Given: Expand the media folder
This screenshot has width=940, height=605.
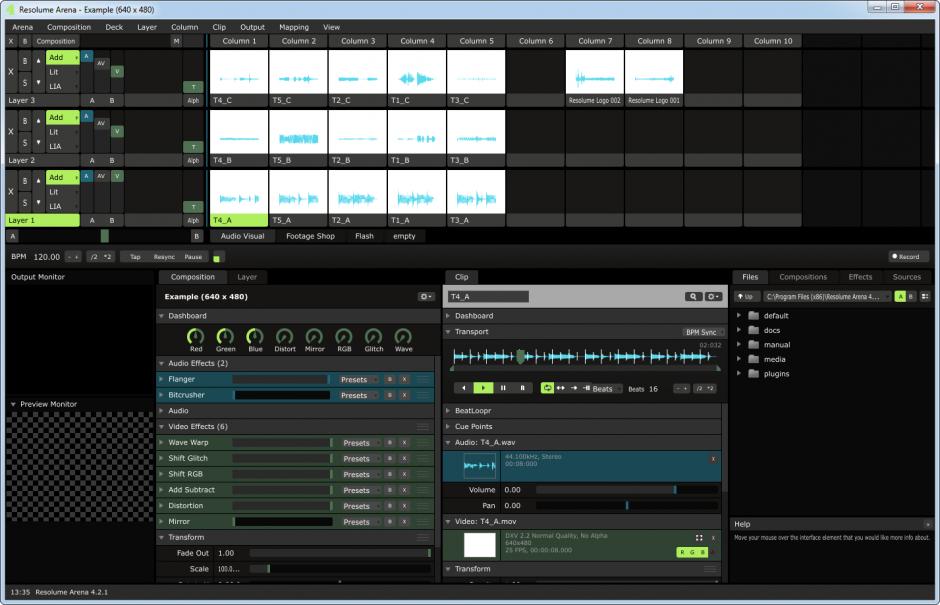Looking at the screenshot, I should point(739,359).
